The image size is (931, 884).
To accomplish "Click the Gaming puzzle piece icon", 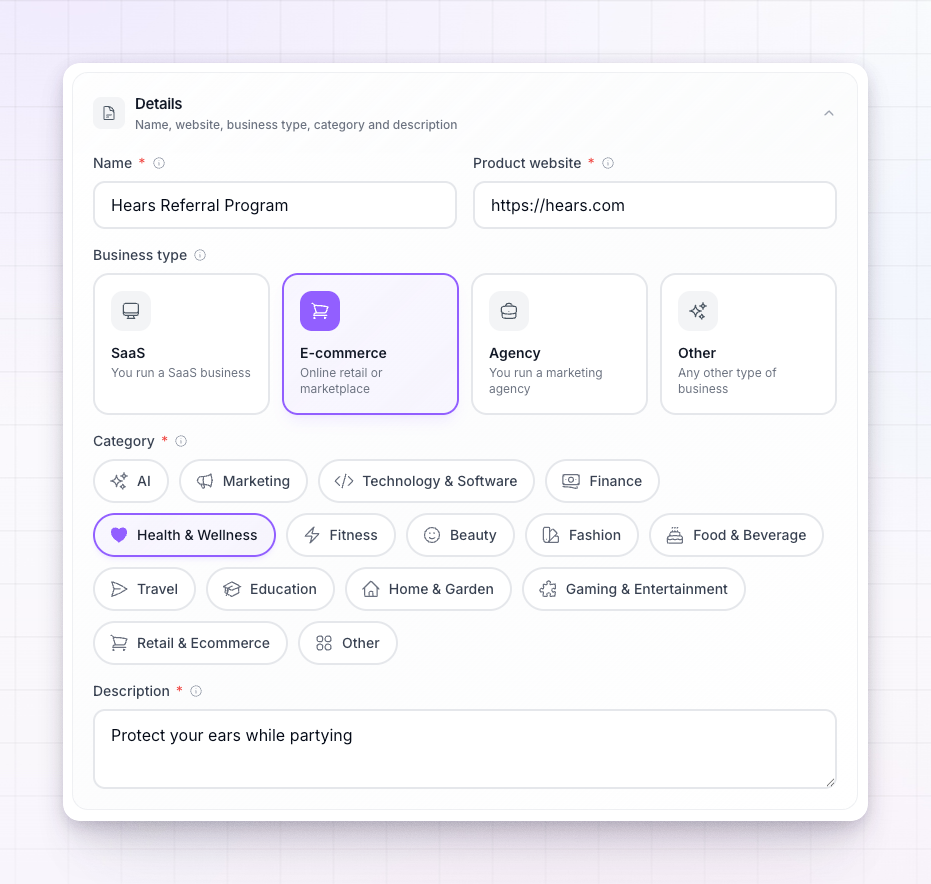I will tap(548, 589).
